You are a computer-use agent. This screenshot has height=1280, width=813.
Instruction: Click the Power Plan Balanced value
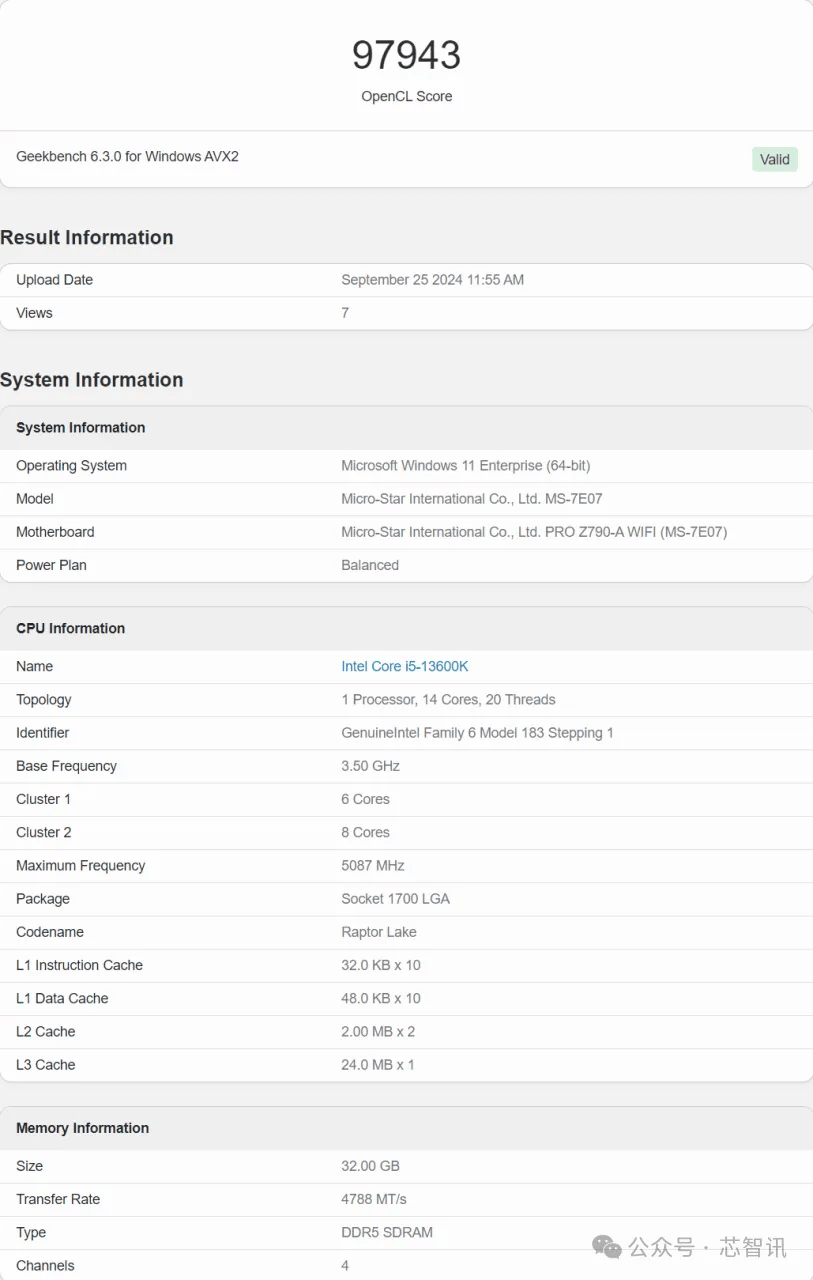point(370,565)
